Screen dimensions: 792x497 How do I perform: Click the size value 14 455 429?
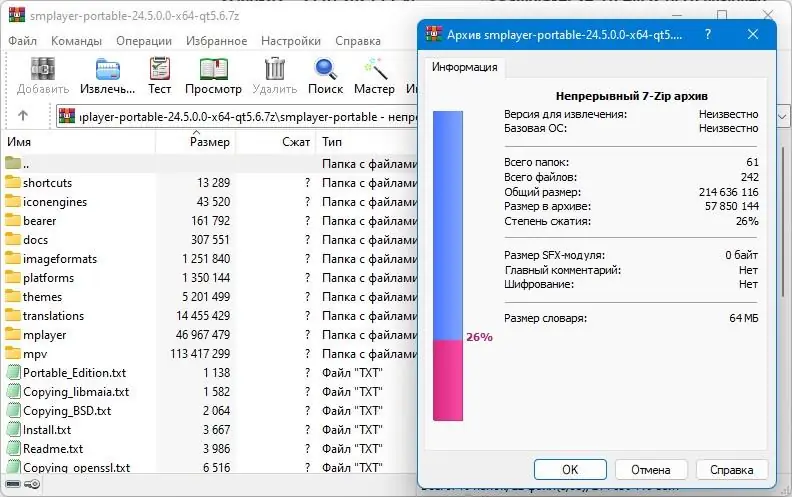(x=203, y=316)
